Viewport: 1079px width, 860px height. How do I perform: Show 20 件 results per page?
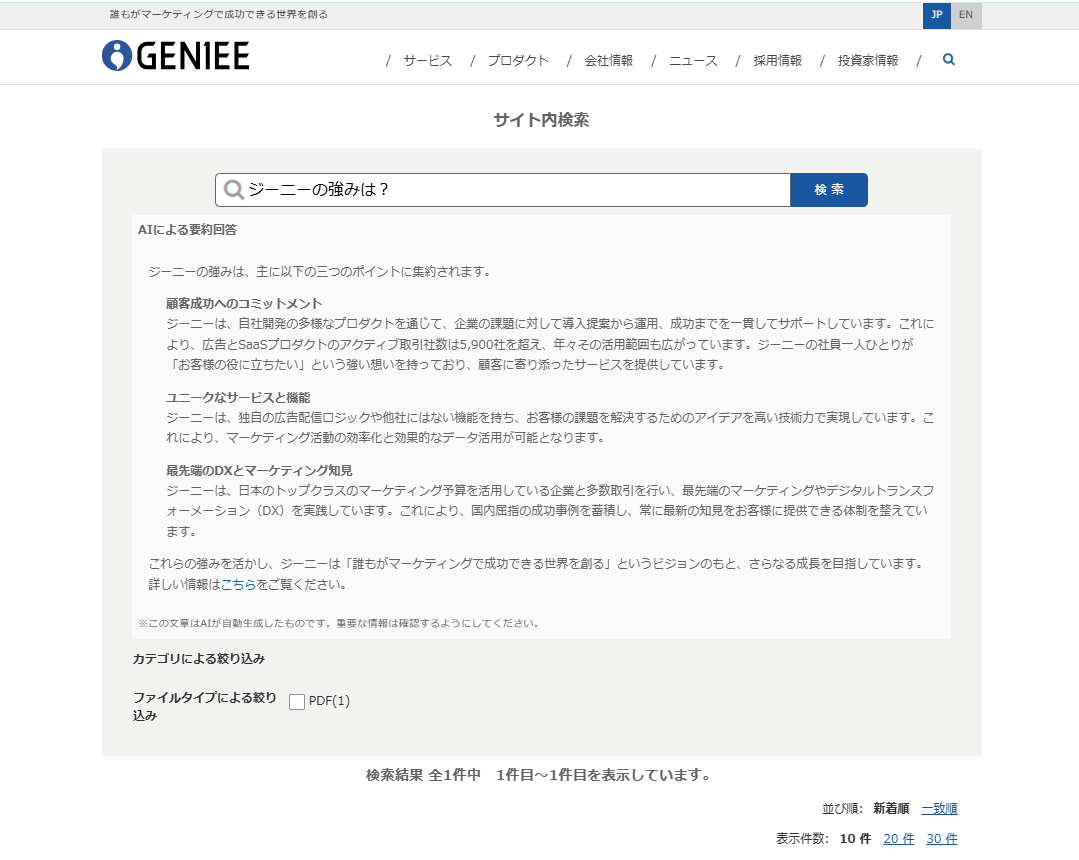(898, 838)
